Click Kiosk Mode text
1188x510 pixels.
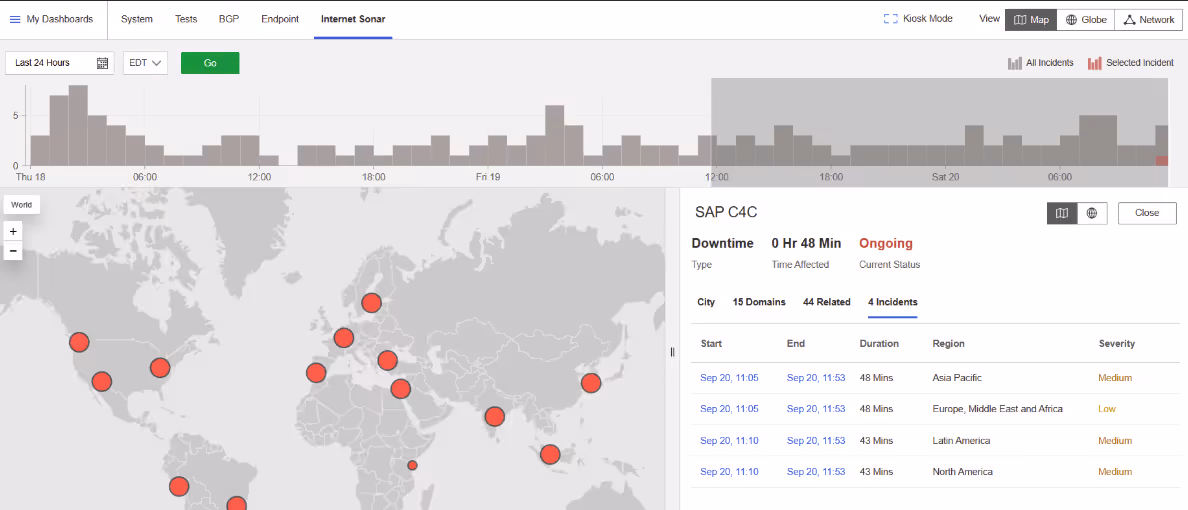click(x=928, y=19)
